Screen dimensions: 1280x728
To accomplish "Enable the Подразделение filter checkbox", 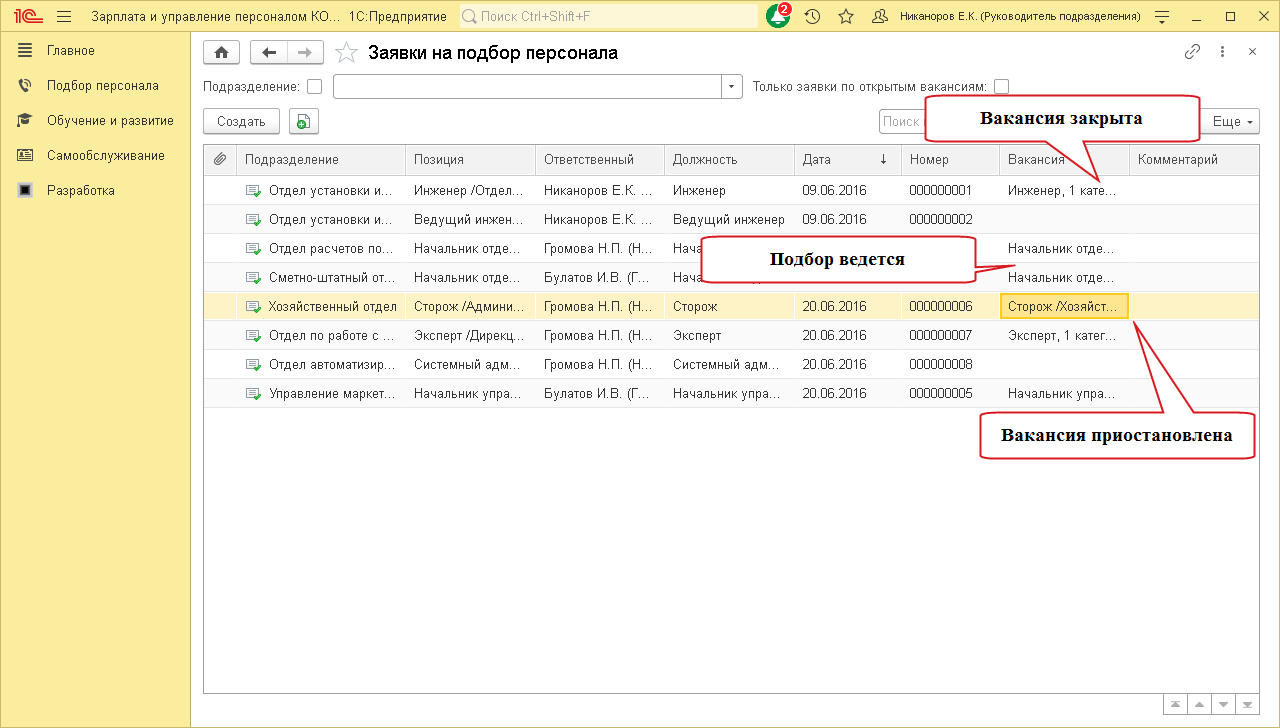I will [x=315, y=87].
